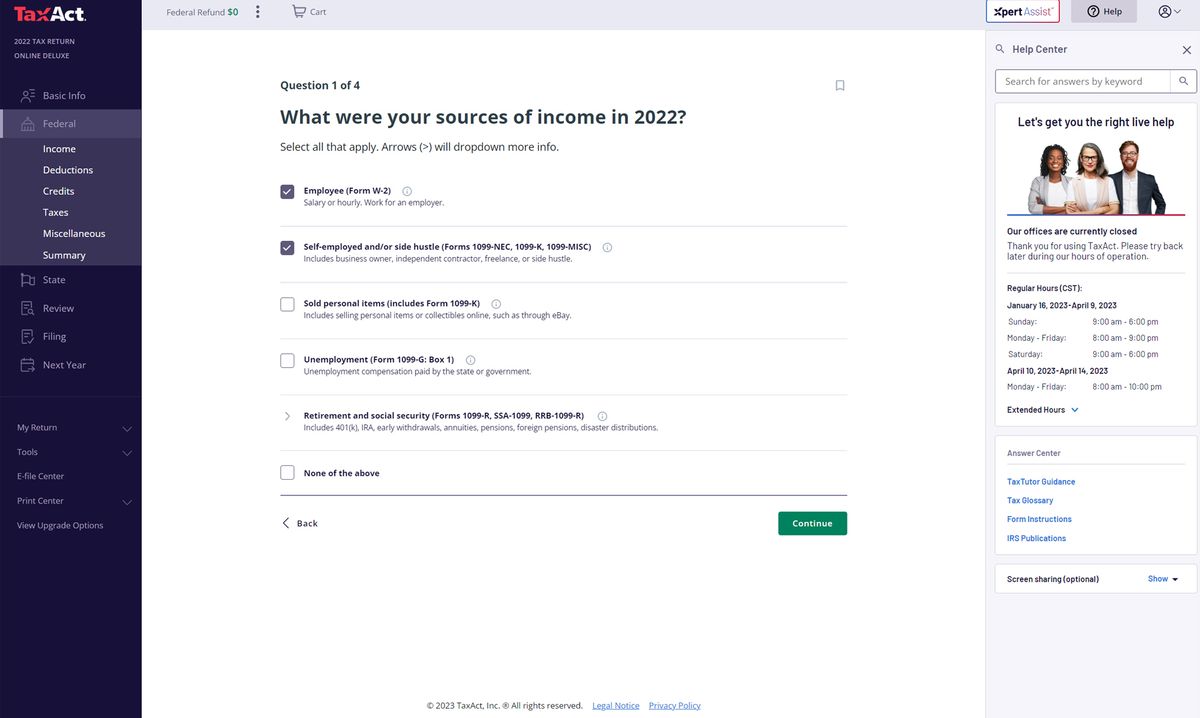Open the three-dot overflow menu beside Federal Refund

[258, 11]
